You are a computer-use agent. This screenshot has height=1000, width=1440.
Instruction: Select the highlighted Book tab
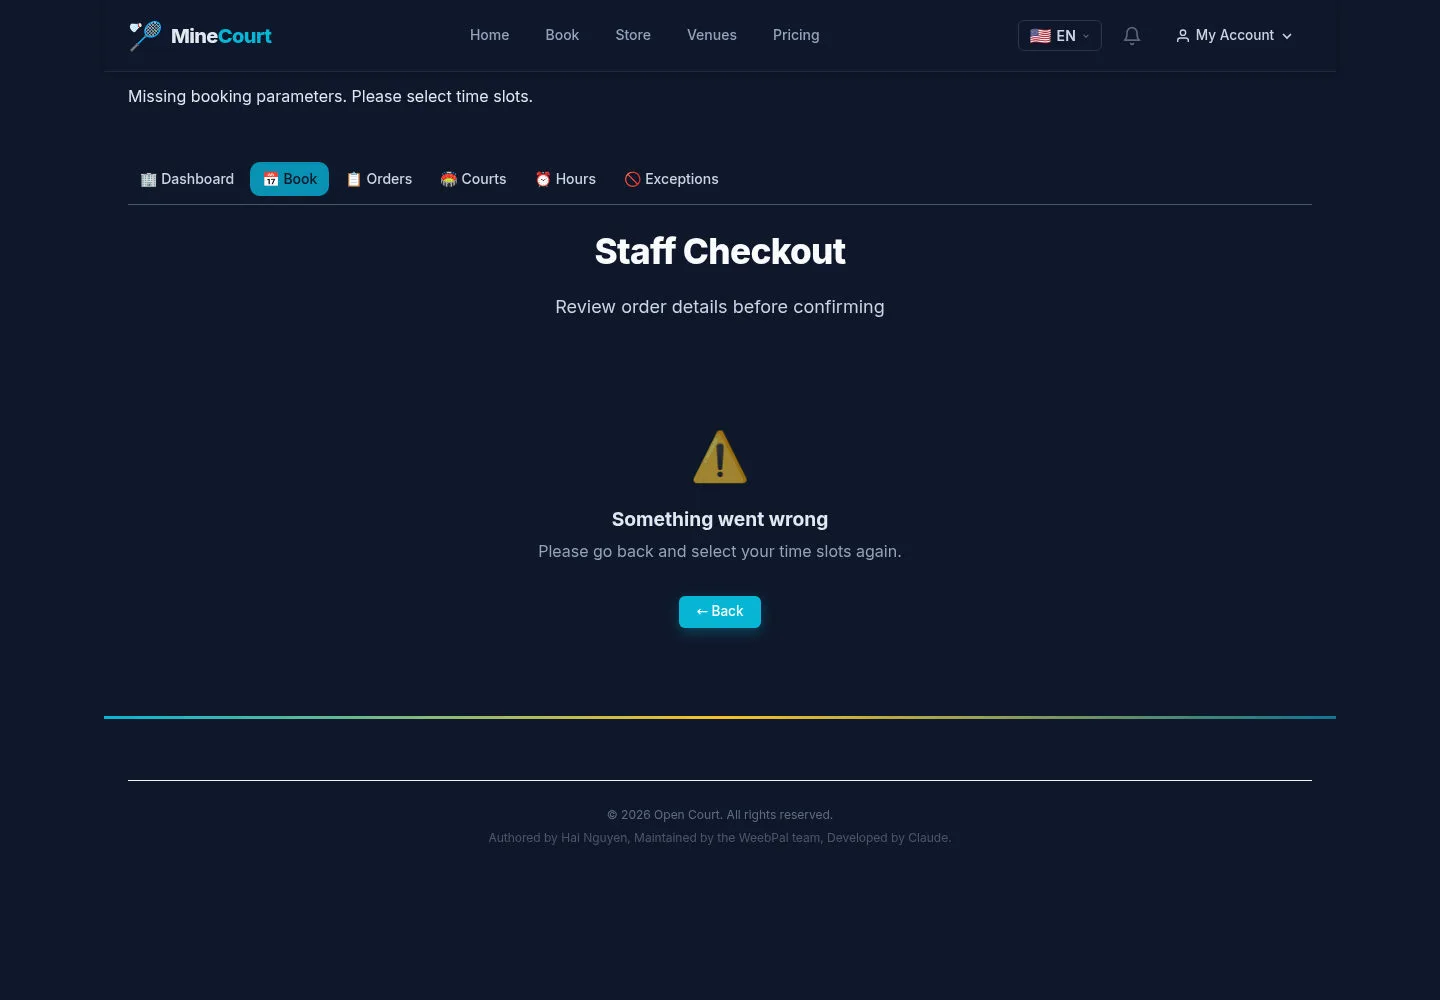[x=289, y=179]
